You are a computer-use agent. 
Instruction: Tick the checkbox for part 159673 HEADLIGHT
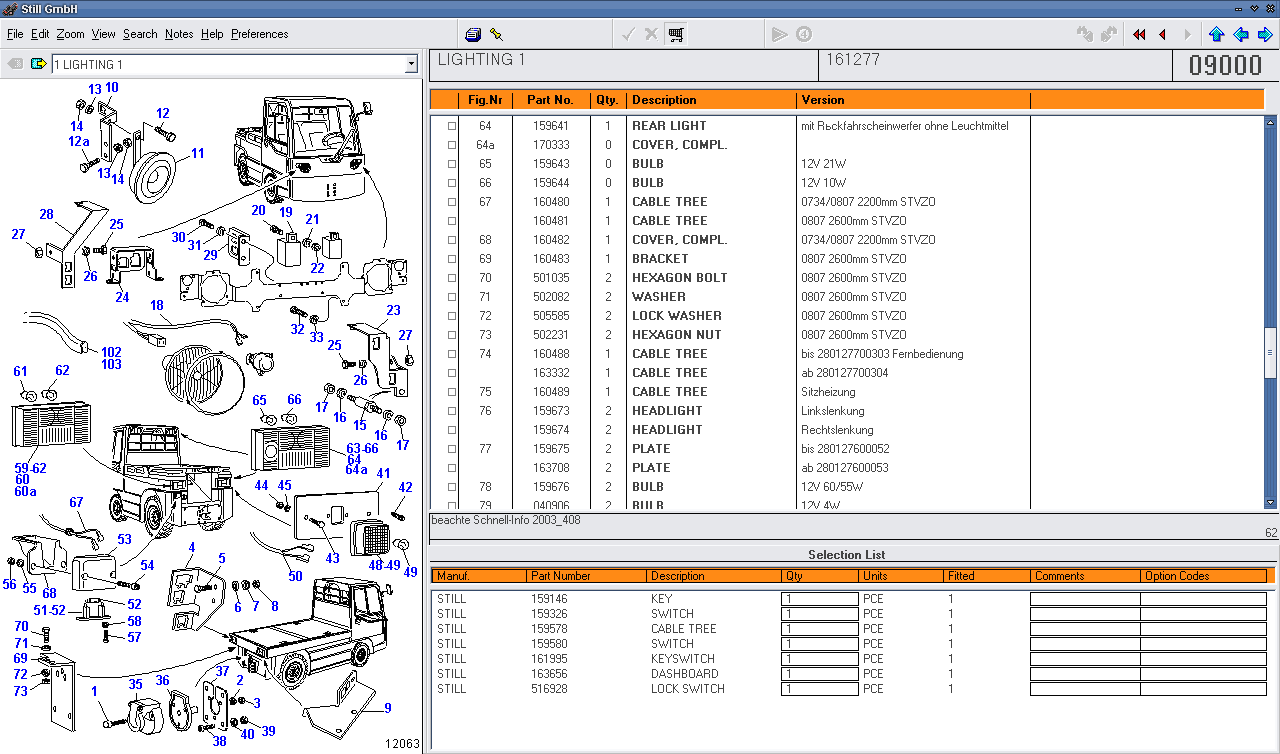click(452, 411)
